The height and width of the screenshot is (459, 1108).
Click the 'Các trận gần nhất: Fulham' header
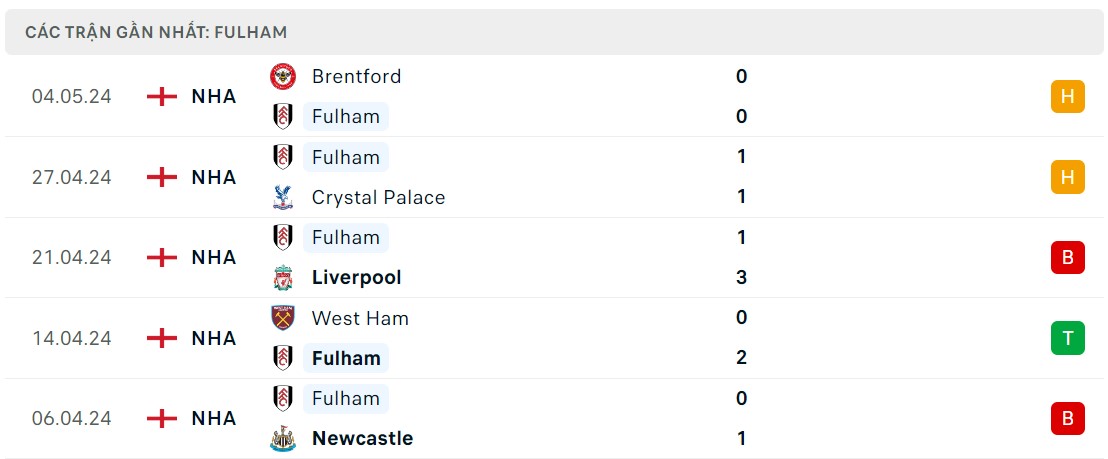pyautogui.click(x=156, y=32)
